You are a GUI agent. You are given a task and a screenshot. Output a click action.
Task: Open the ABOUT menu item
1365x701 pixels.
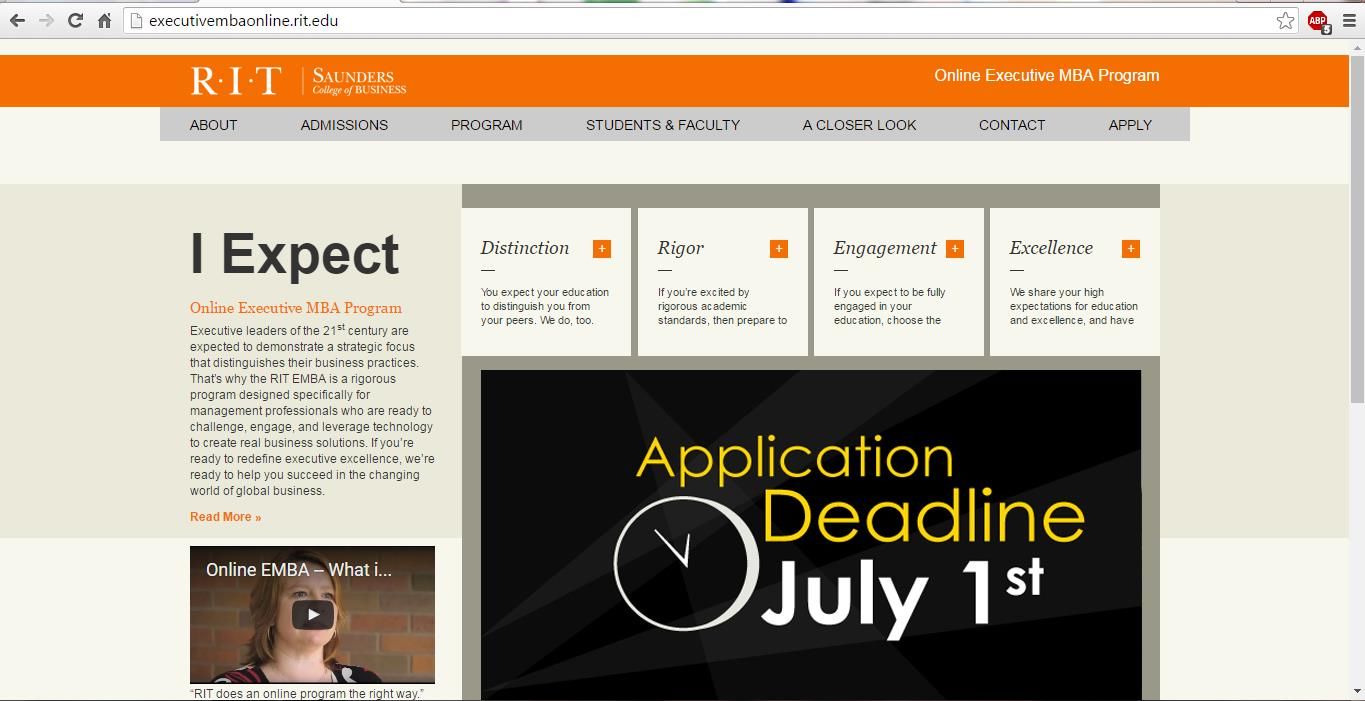click(x=213, y=124)
